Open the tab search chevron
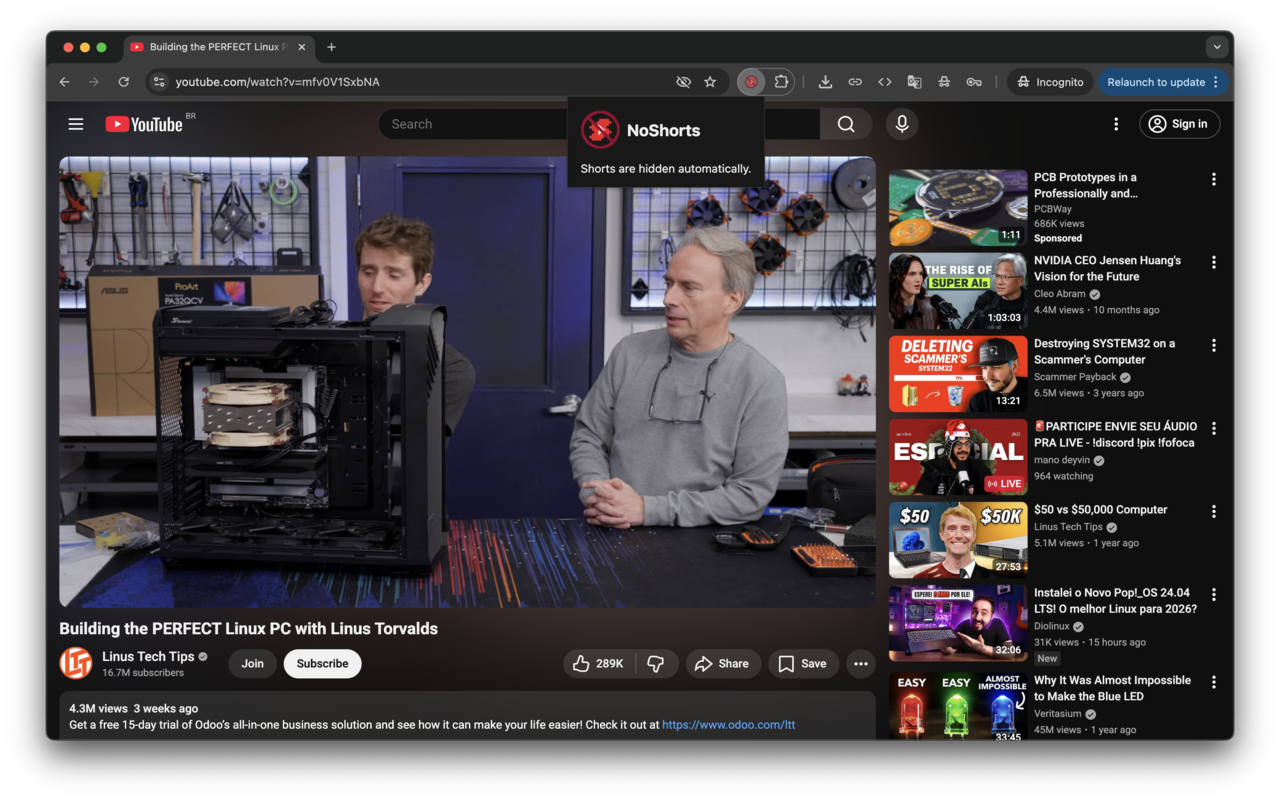This screenshot has height=800, width=1280. click(x=1217, y=47)
